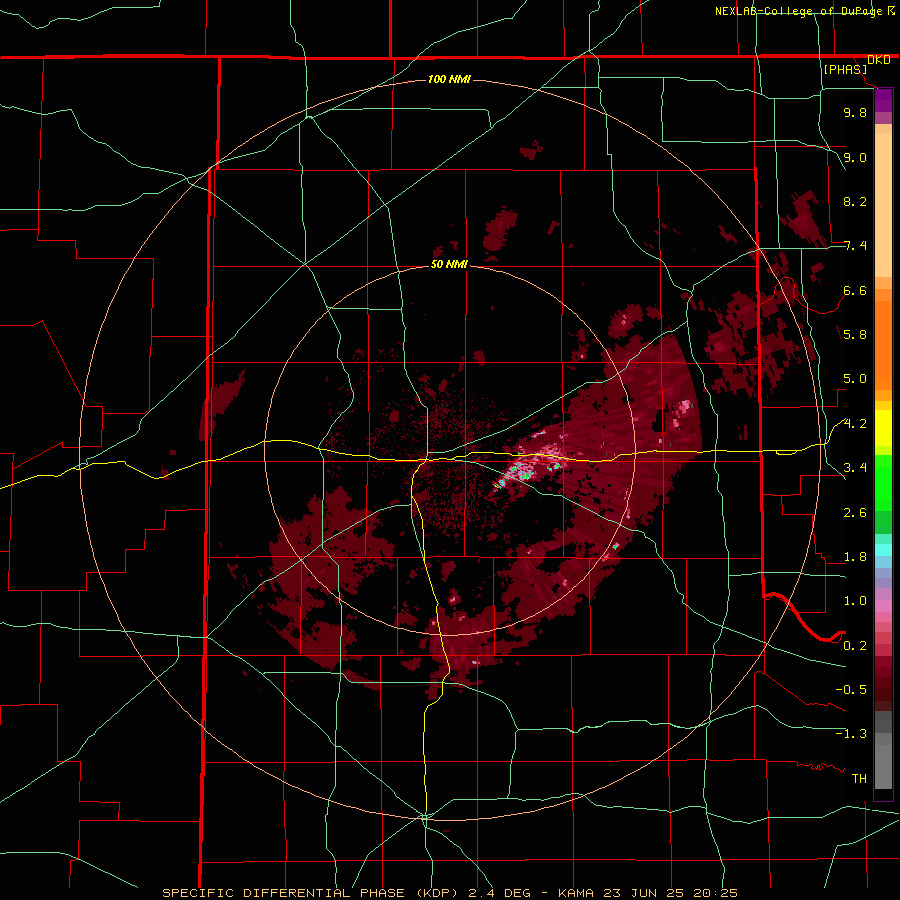Viewport: 900px width, 900px height.
Task: Click the 6.6 scale value
Action: point(855,290)
